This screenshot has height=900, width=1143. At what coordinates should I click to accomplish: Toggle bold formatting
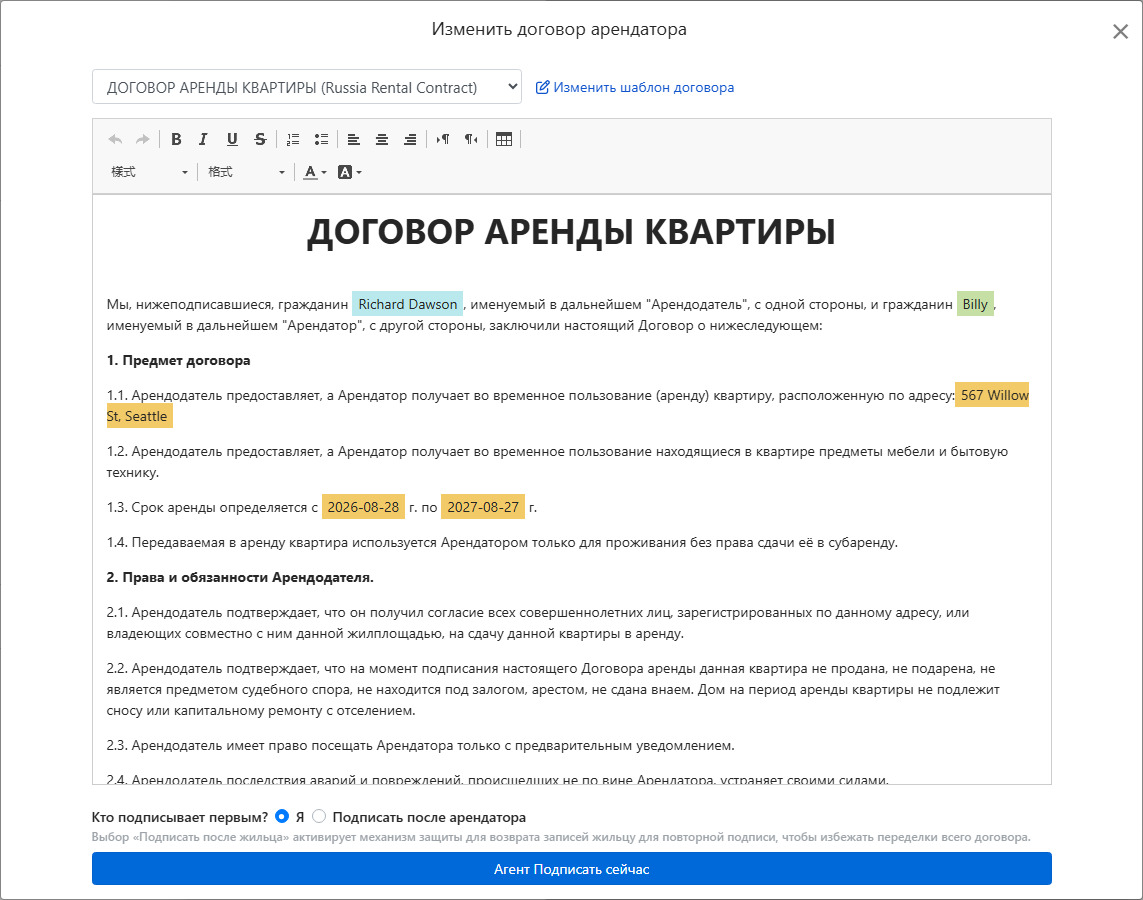(176, 139)
